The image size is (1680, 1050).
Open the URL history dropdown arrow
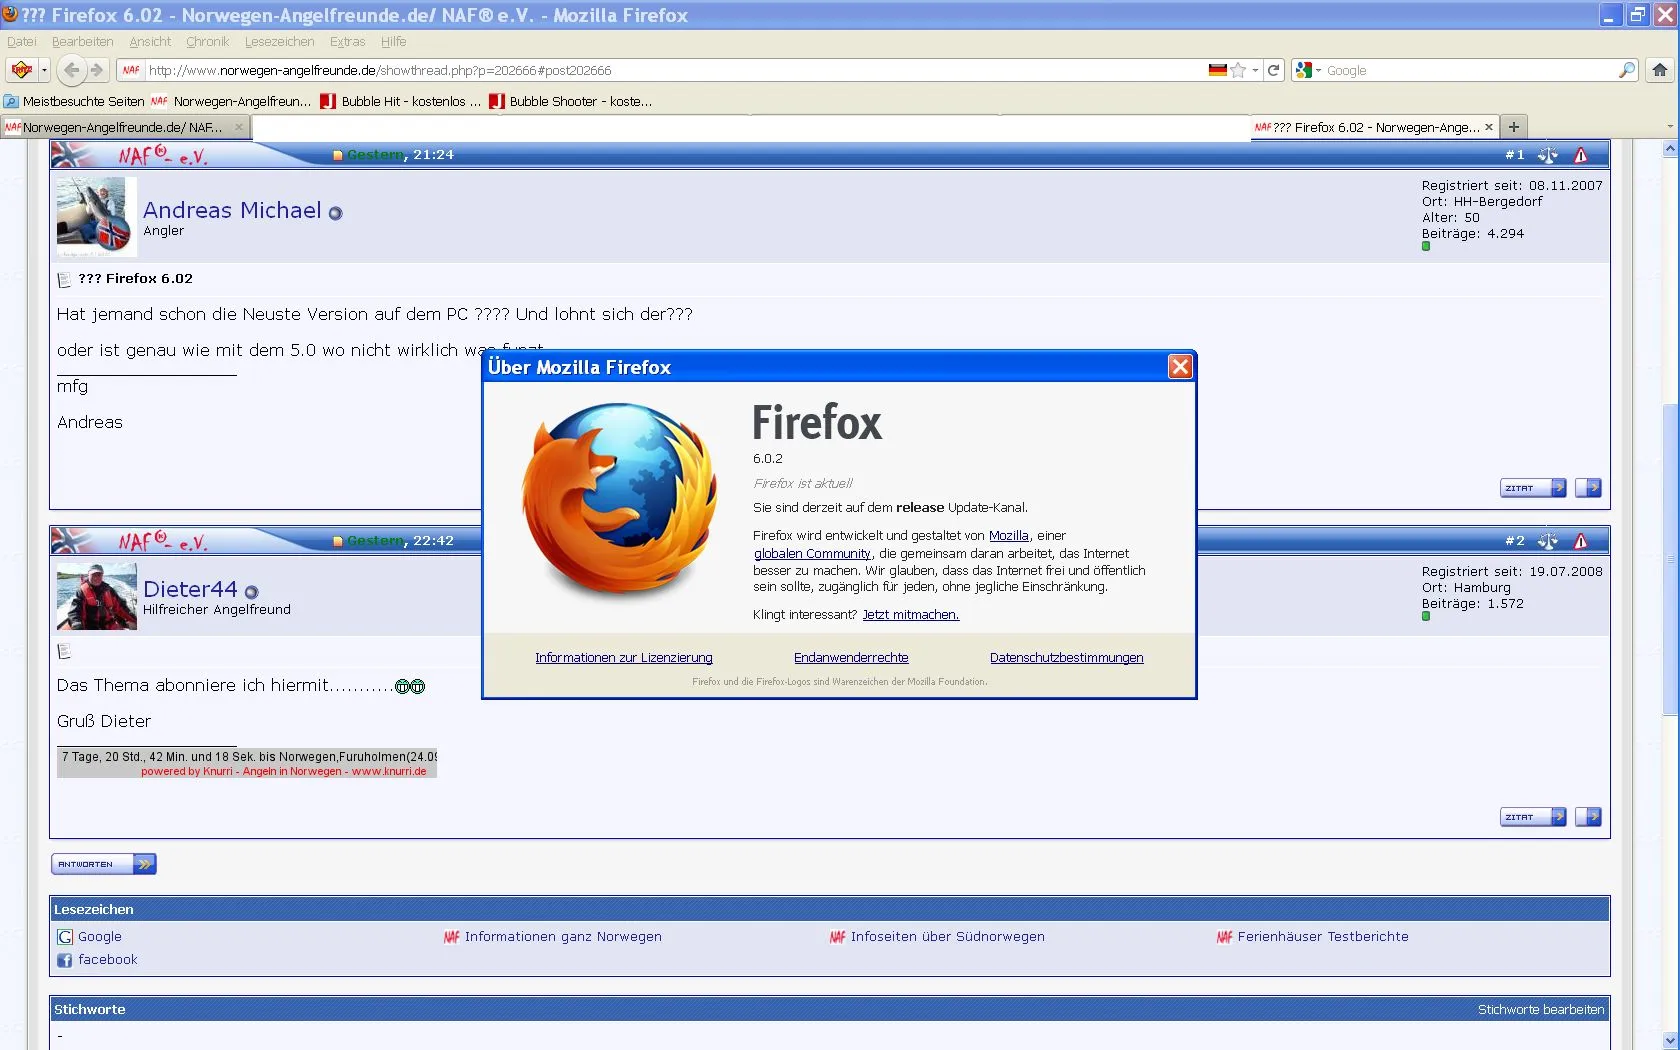(x=1255, y=70)
